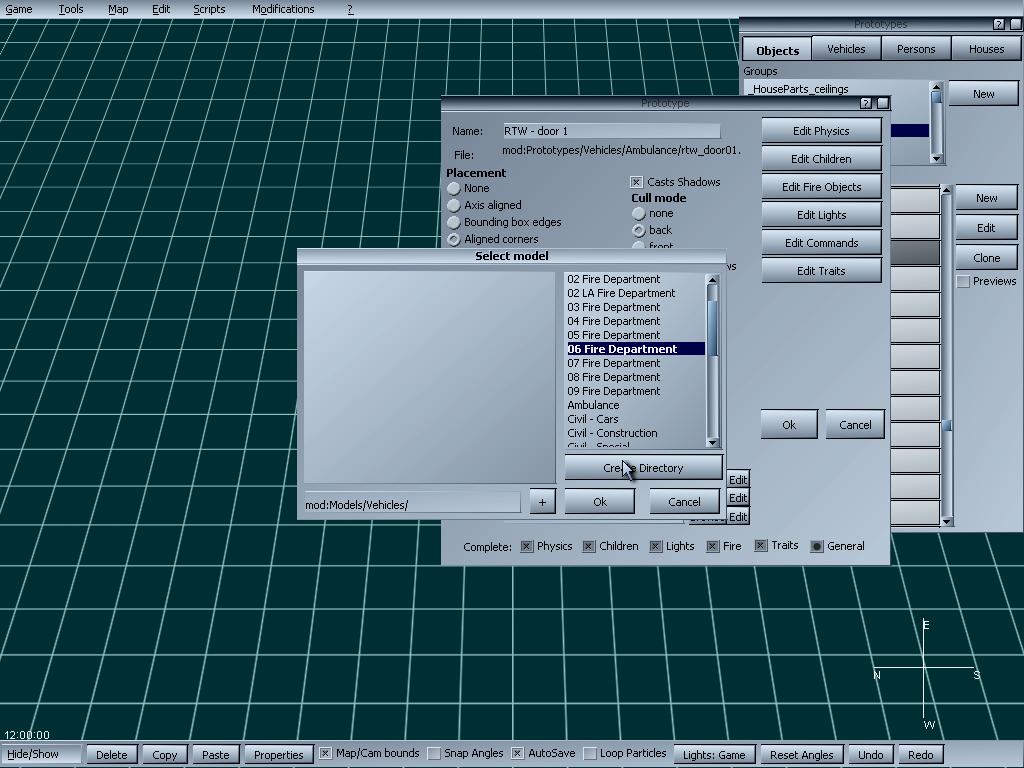
Task: Set Cull mode to none
Action: click(x=639, y=214)
